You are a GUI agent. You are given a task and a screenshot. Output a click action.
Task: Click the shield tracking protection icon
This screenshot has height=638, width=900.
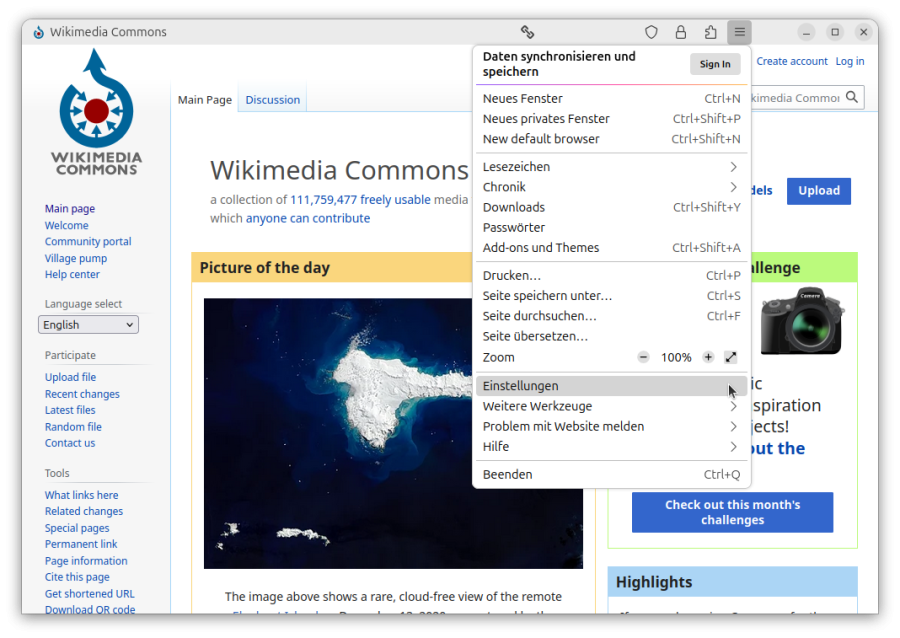(x=651, y=32)
